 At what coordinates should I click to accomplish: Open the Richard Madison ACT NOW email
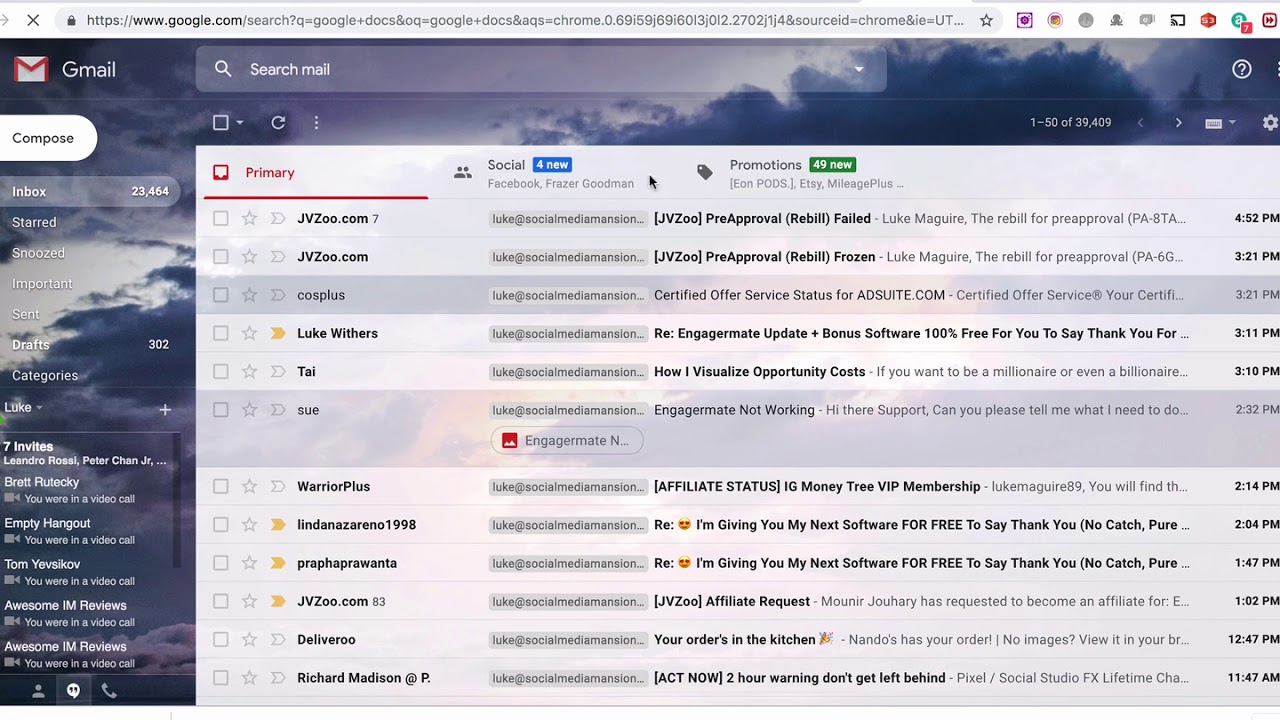738,678
